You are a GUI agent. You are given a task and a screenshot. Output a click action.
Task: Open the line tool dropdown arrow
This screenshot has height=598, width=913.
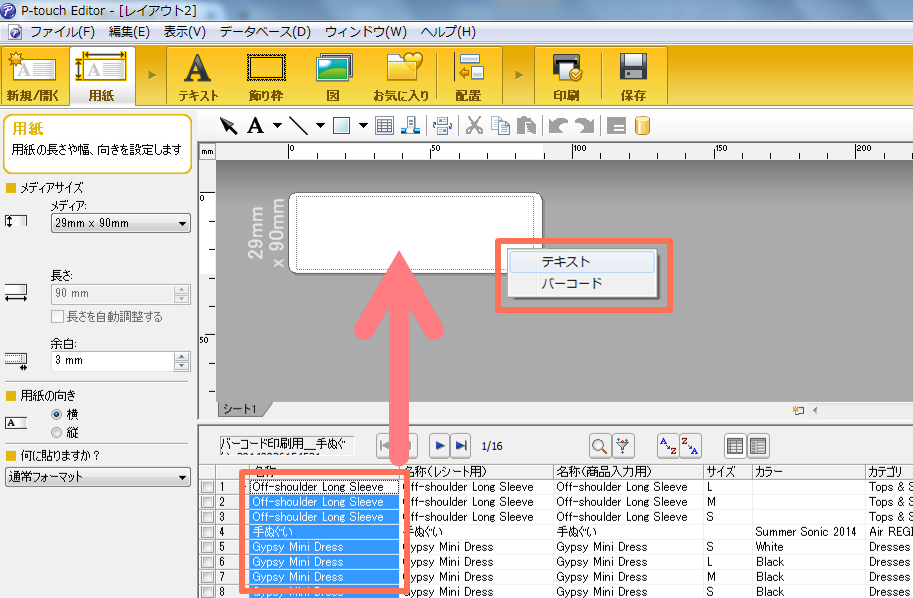pos(320,126)
